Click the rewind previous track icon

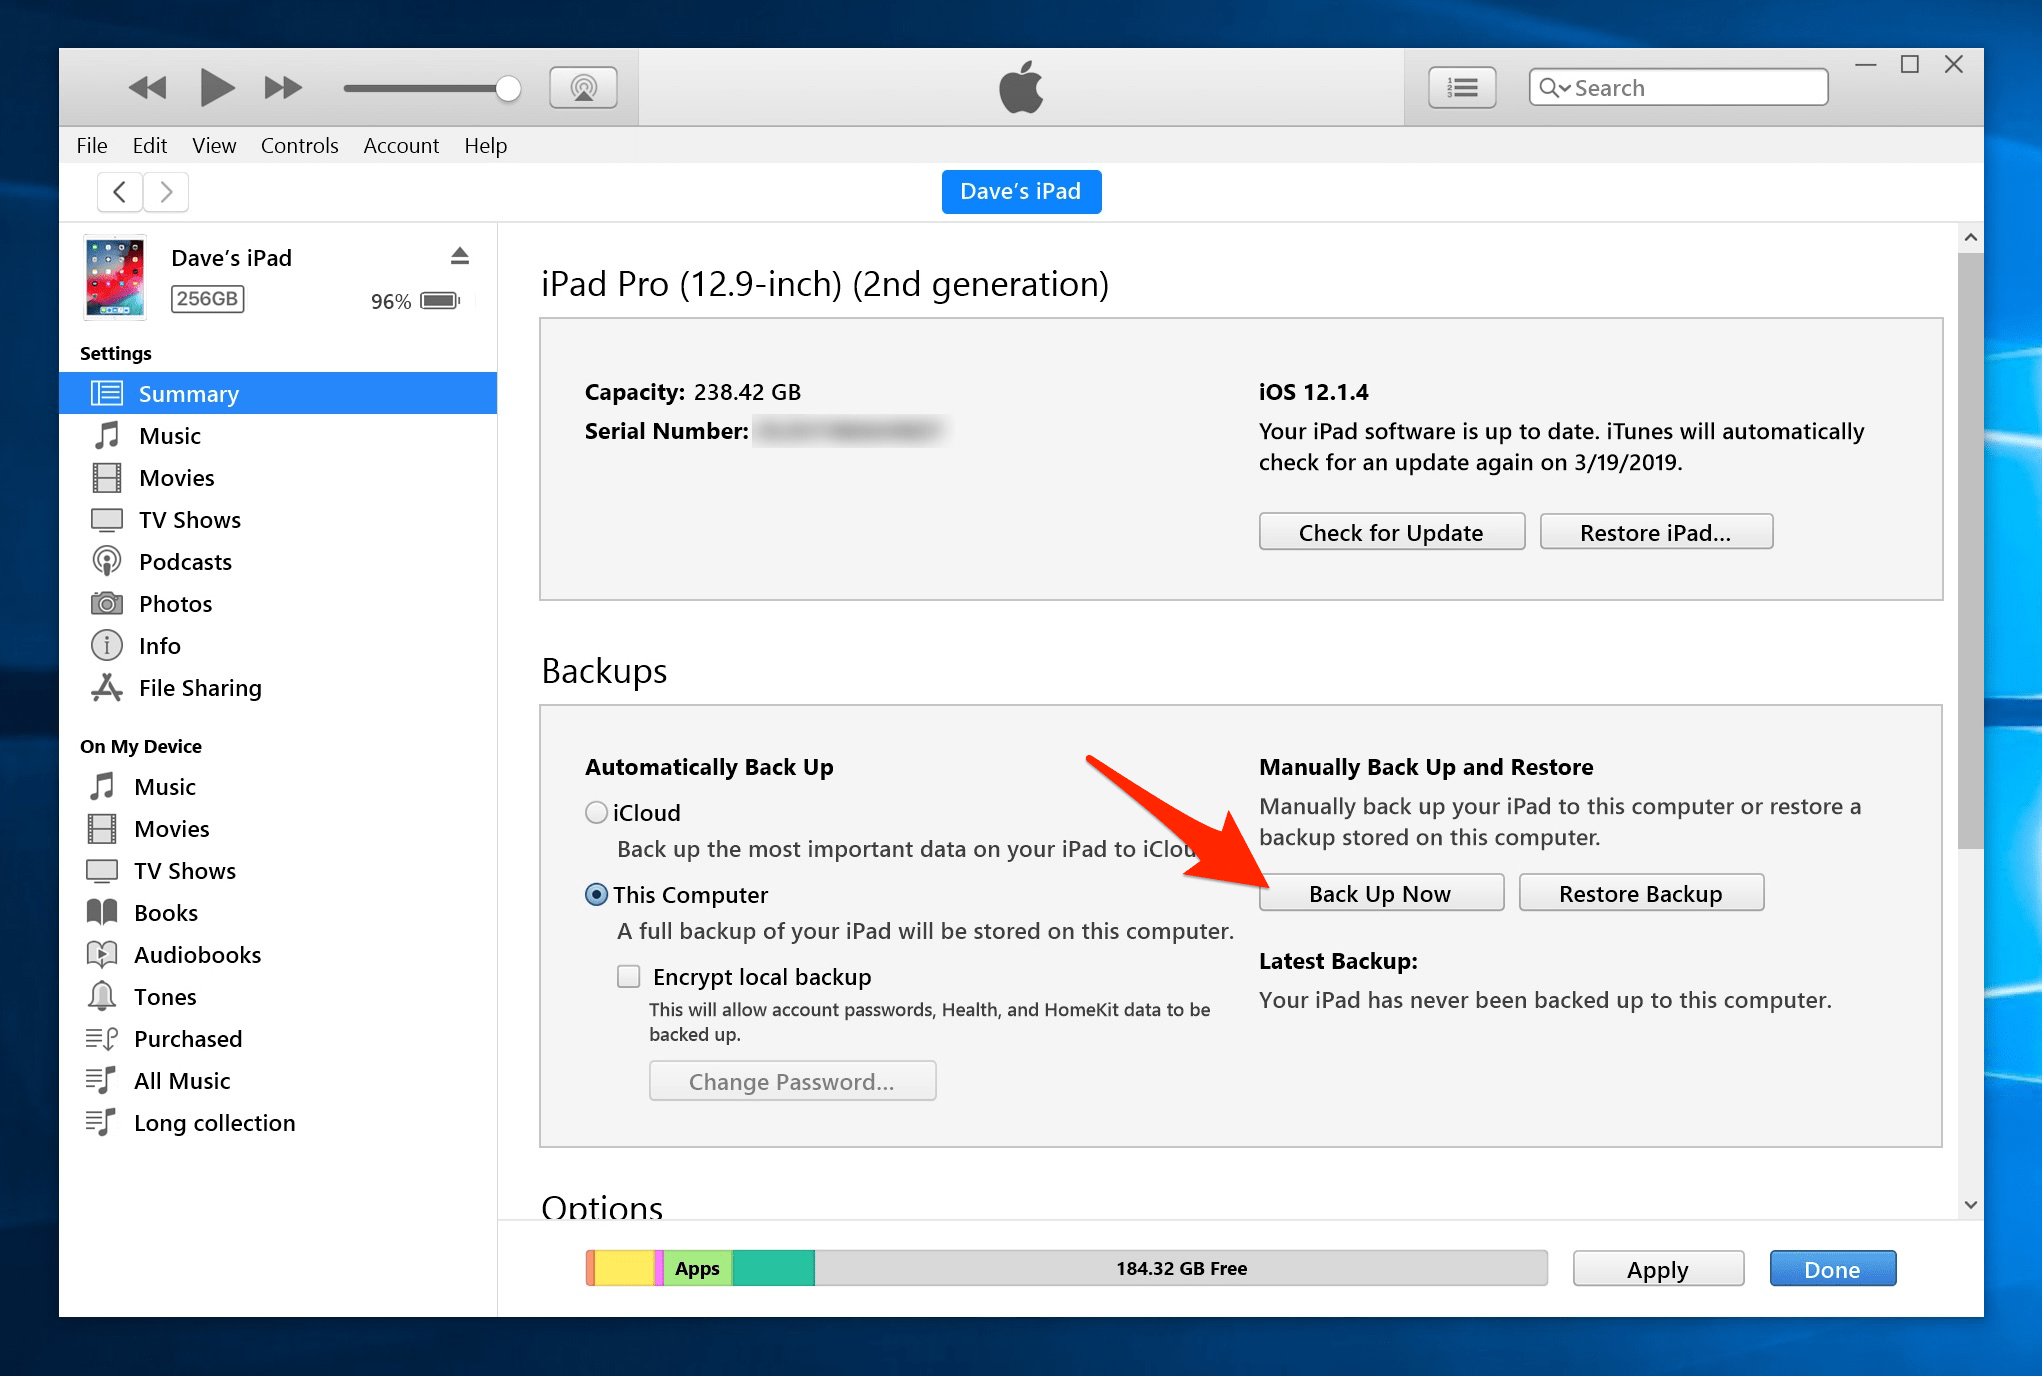148,88
